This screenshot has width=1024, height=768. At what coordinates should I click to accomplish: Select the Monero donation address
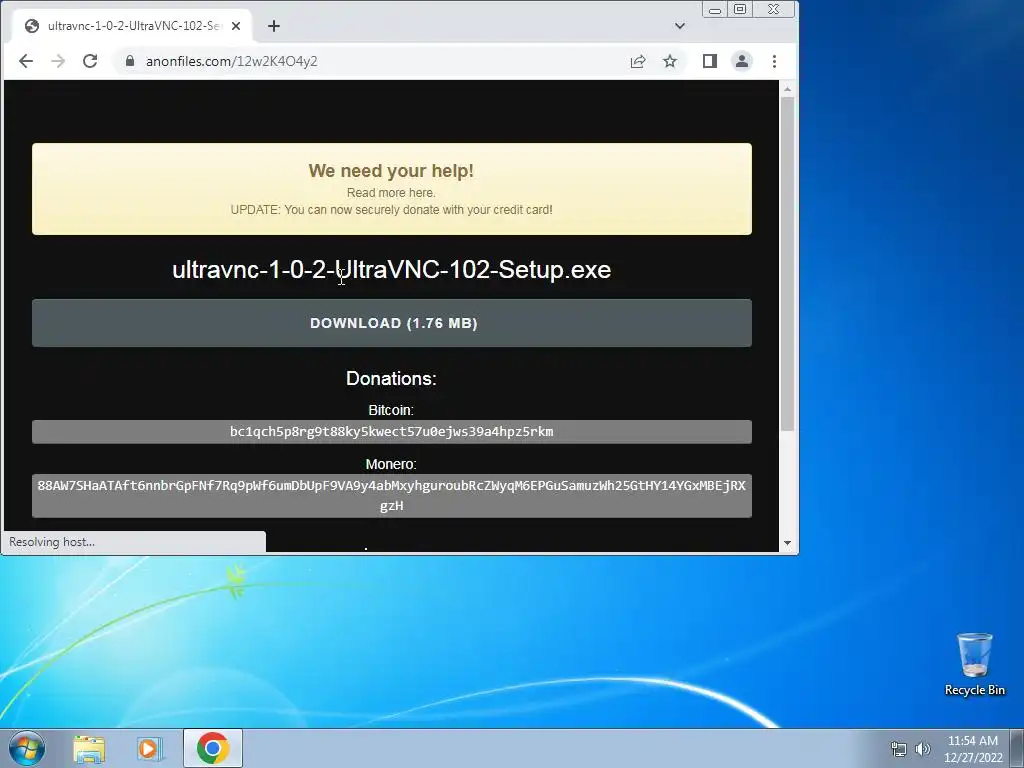click(392, 496)
